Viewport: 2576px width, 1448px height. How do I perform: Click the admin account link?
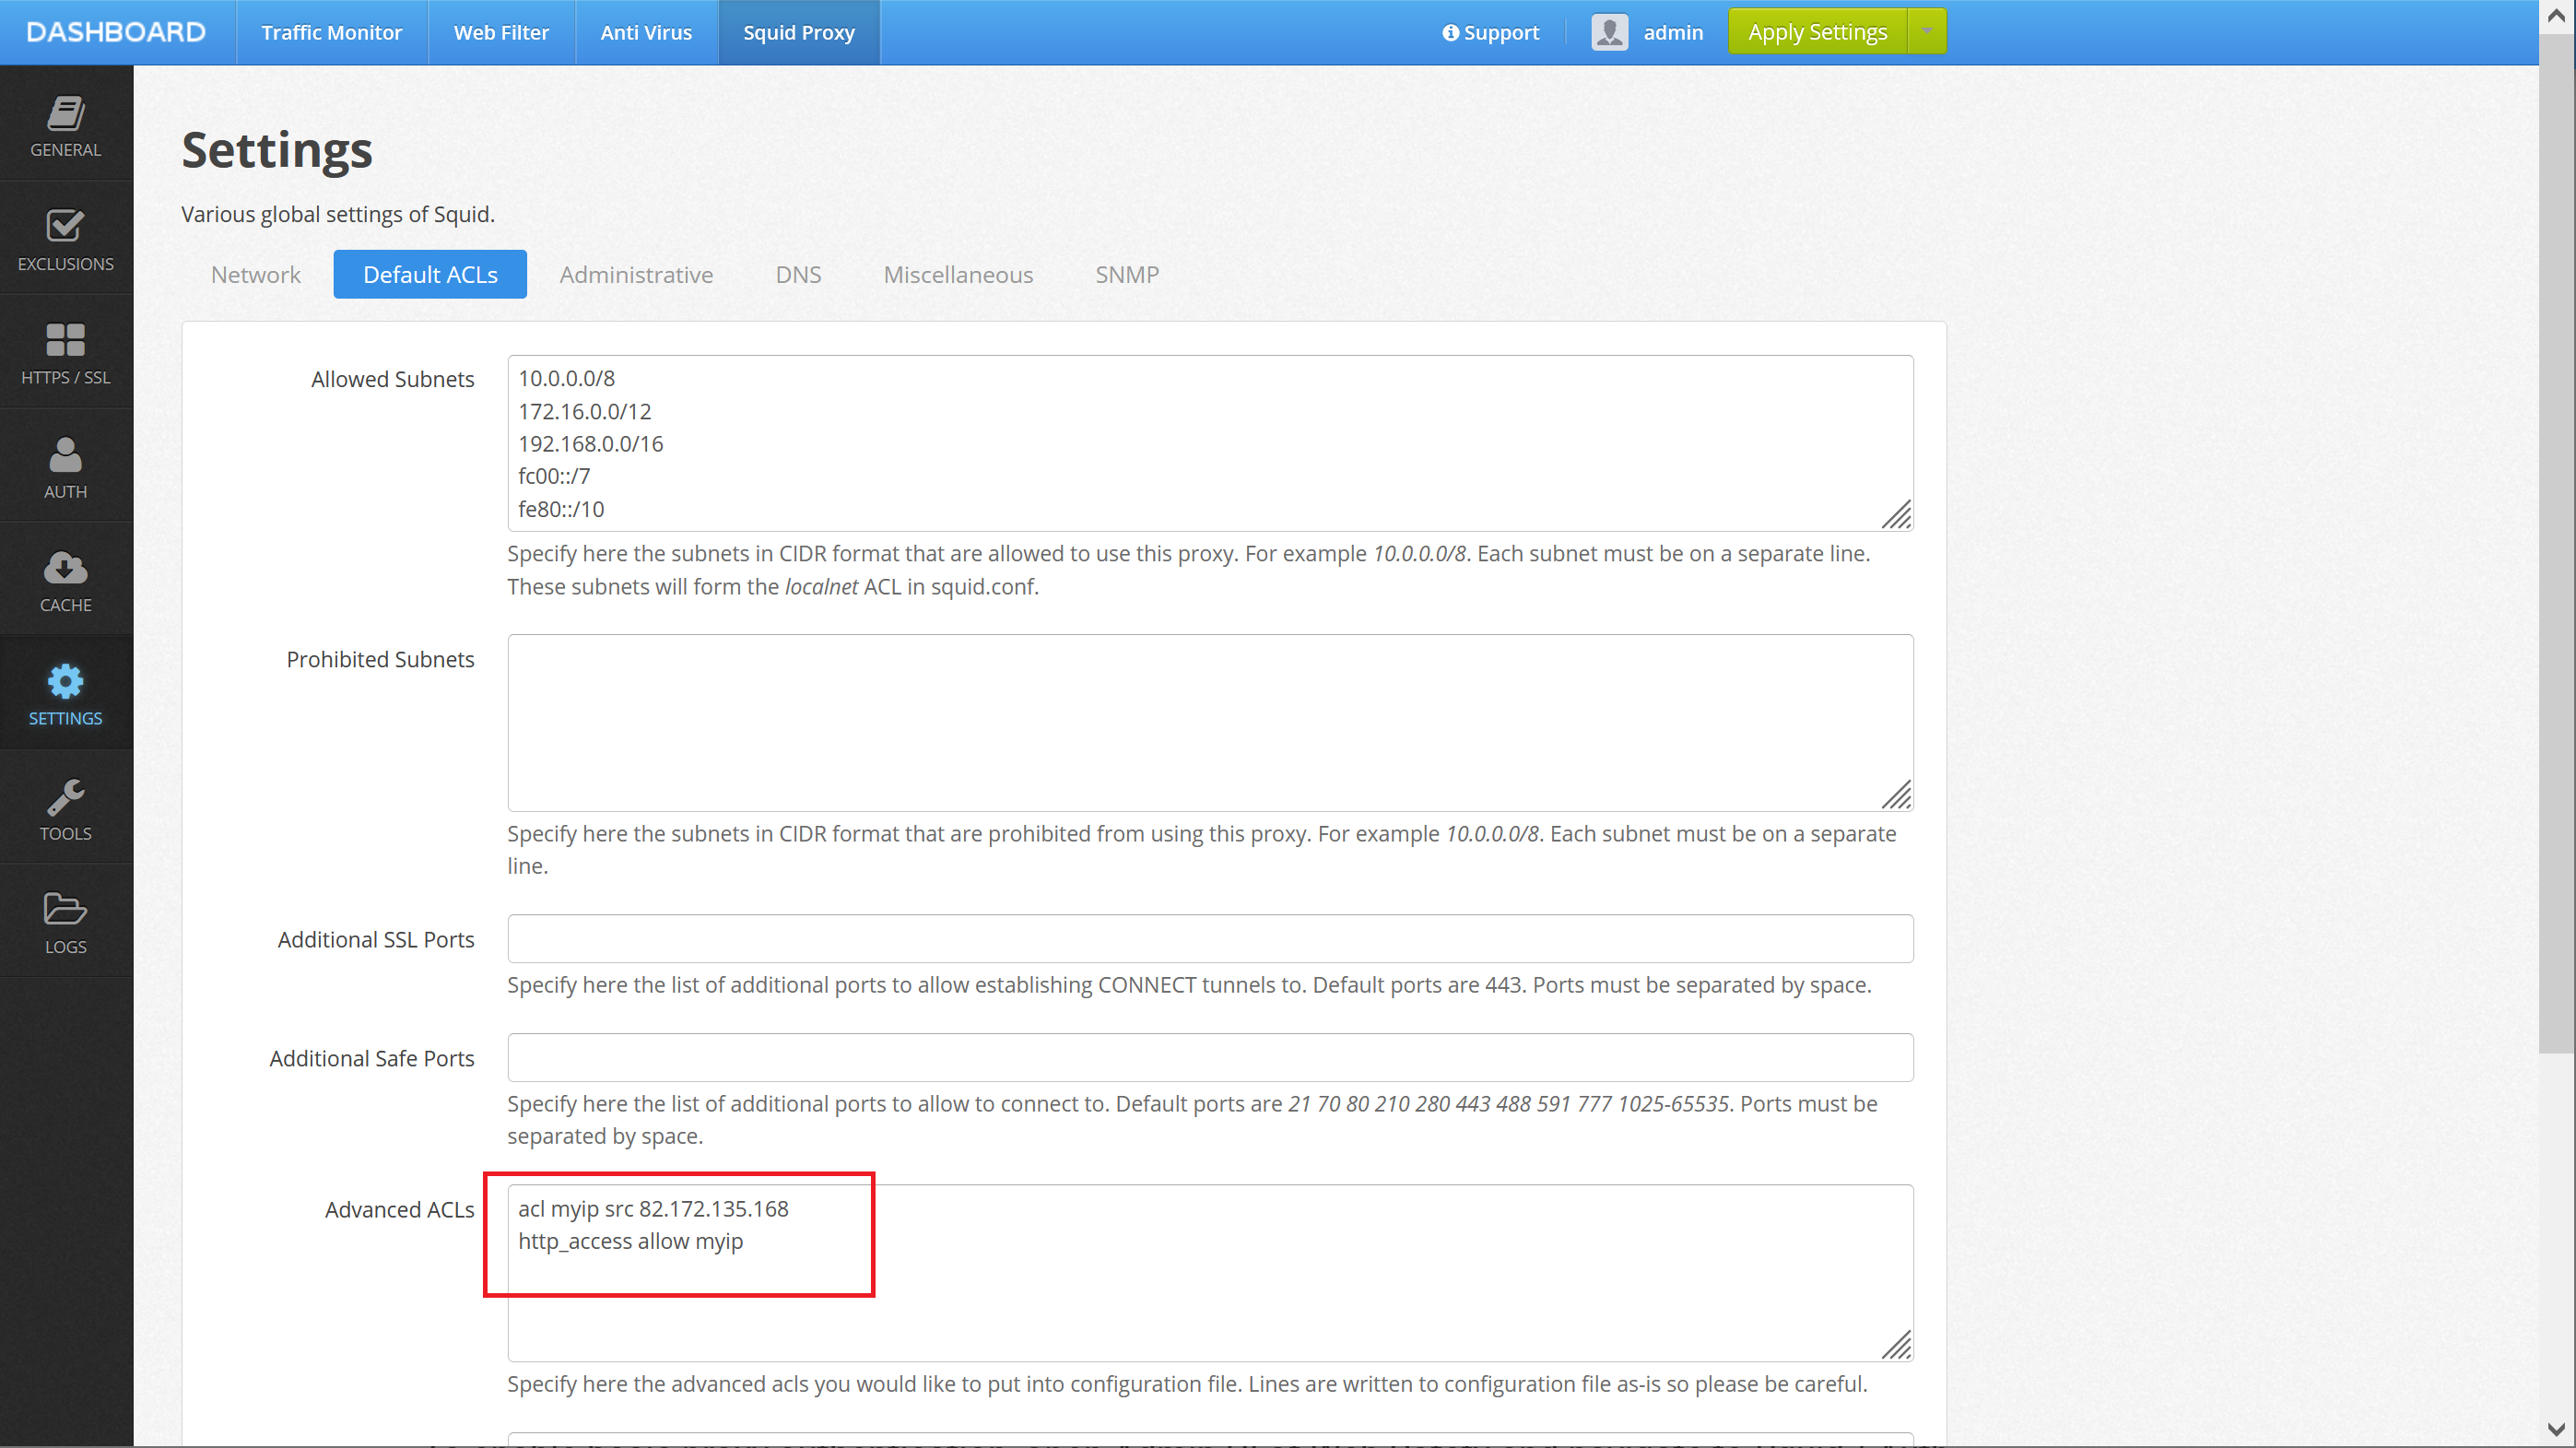[x=1673, y=32]
